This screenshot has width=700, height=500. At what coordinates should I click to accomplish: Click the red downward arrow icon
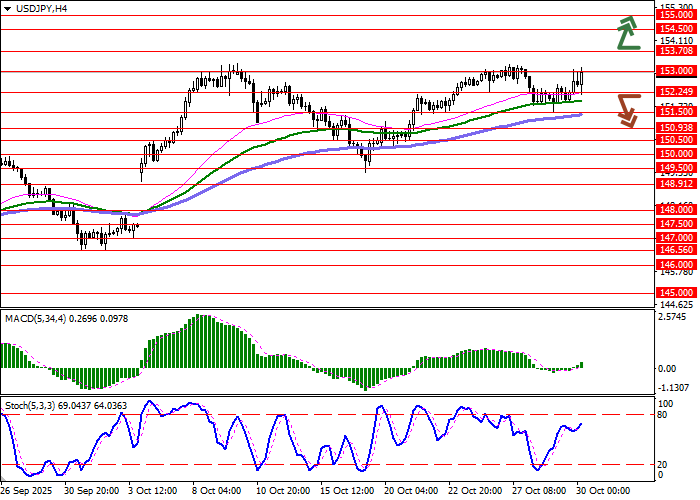(x=627, y=109)
